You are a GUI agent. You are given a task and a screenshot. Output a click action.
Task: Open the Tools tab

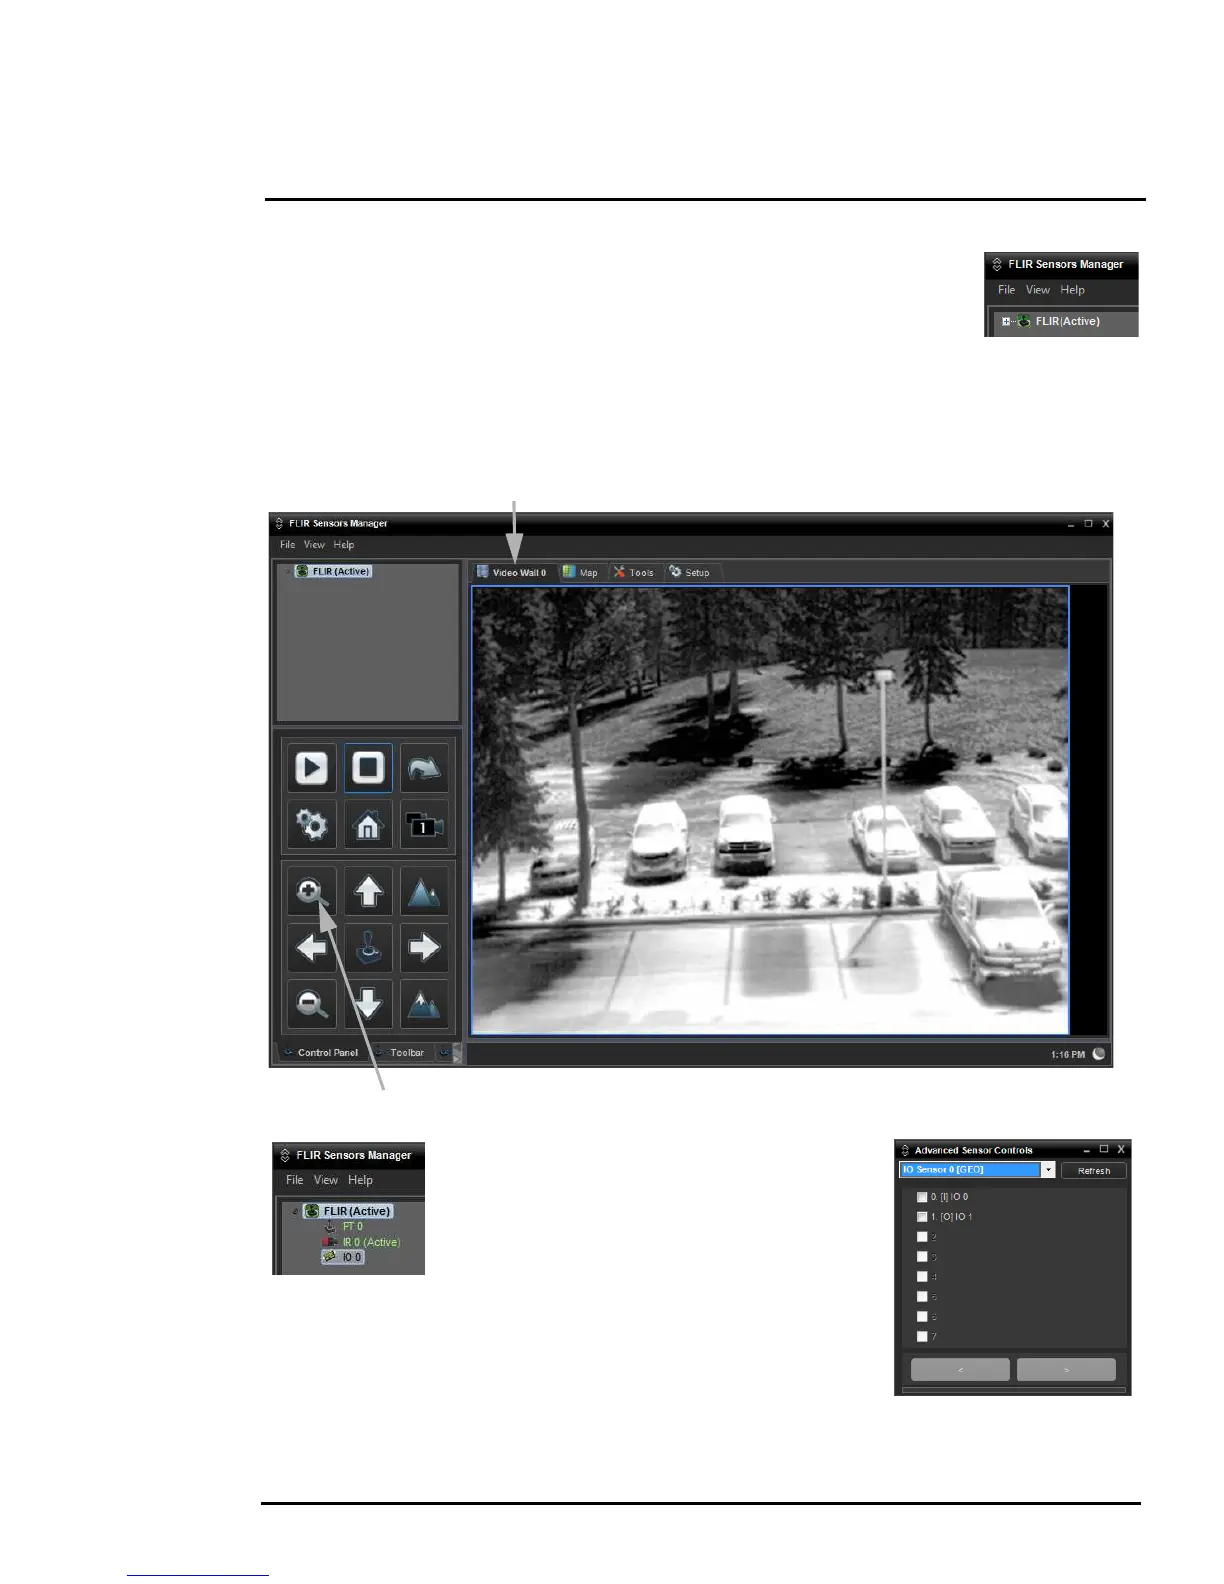click(634, 573)
